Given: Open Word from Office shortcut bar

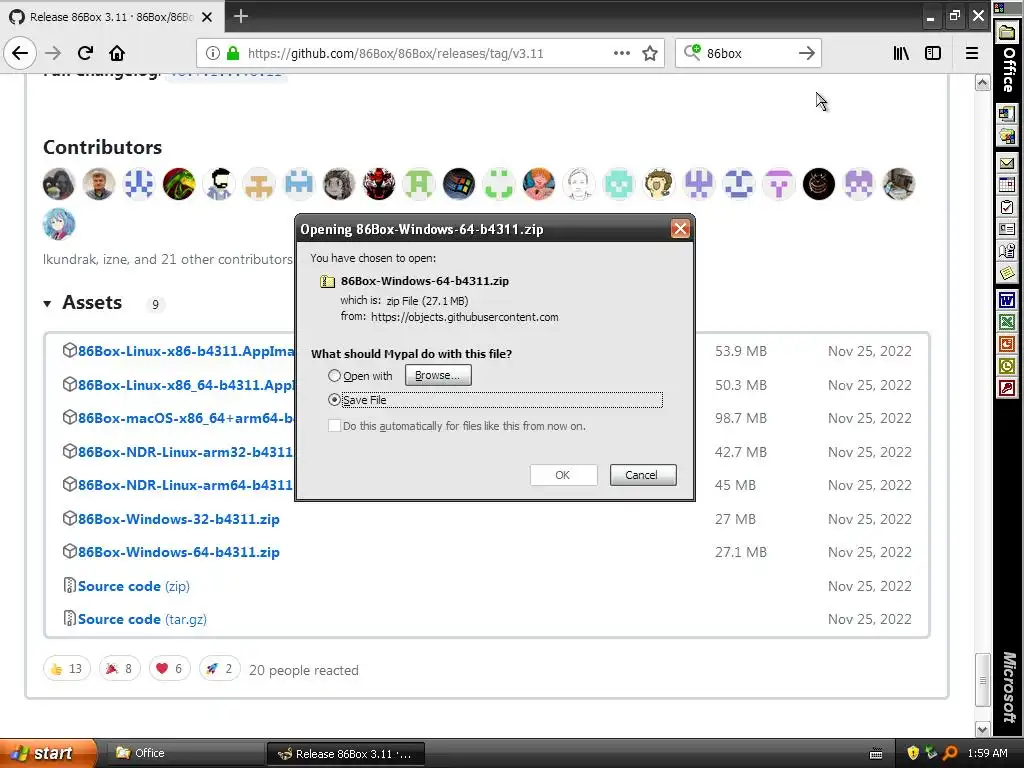Looking at the screenshot, I should (x=1007, y=300).
